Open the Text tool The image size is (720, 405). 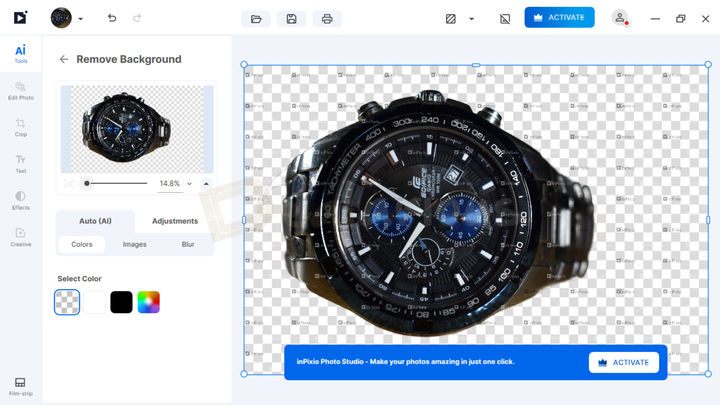coord(20,163)
